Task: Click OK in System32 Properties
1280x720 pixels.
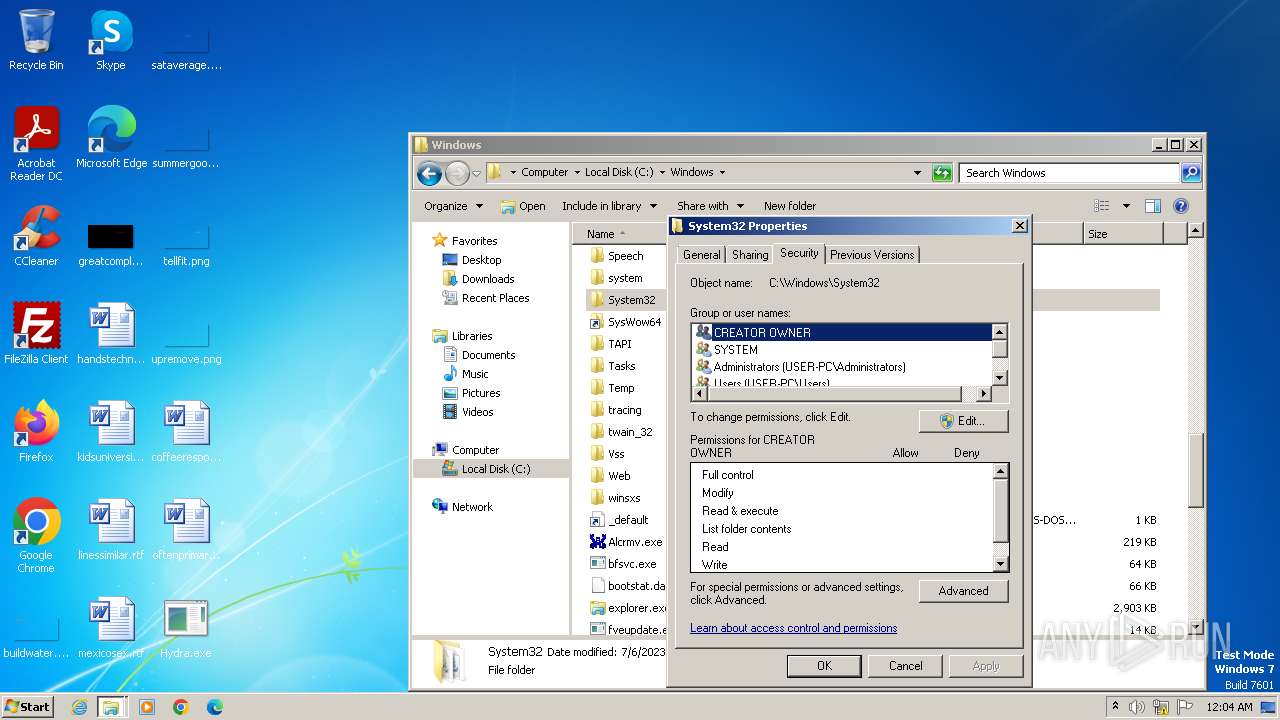Action: coord(824,666)
